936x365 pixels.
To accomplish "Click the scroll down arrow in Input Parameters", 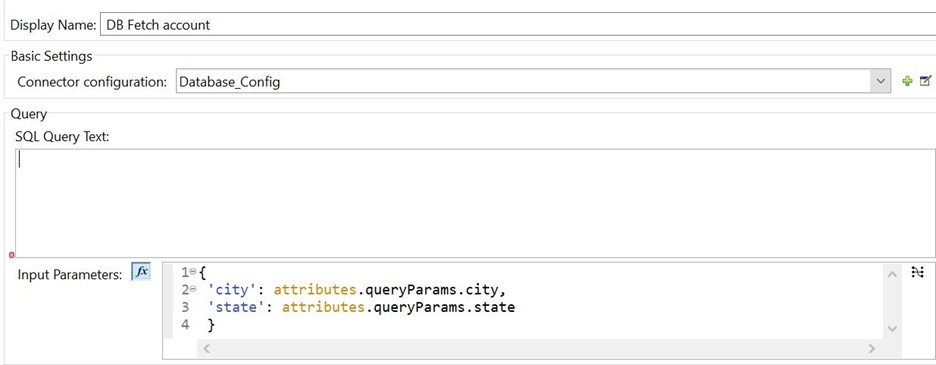I will tap(892, 329).
